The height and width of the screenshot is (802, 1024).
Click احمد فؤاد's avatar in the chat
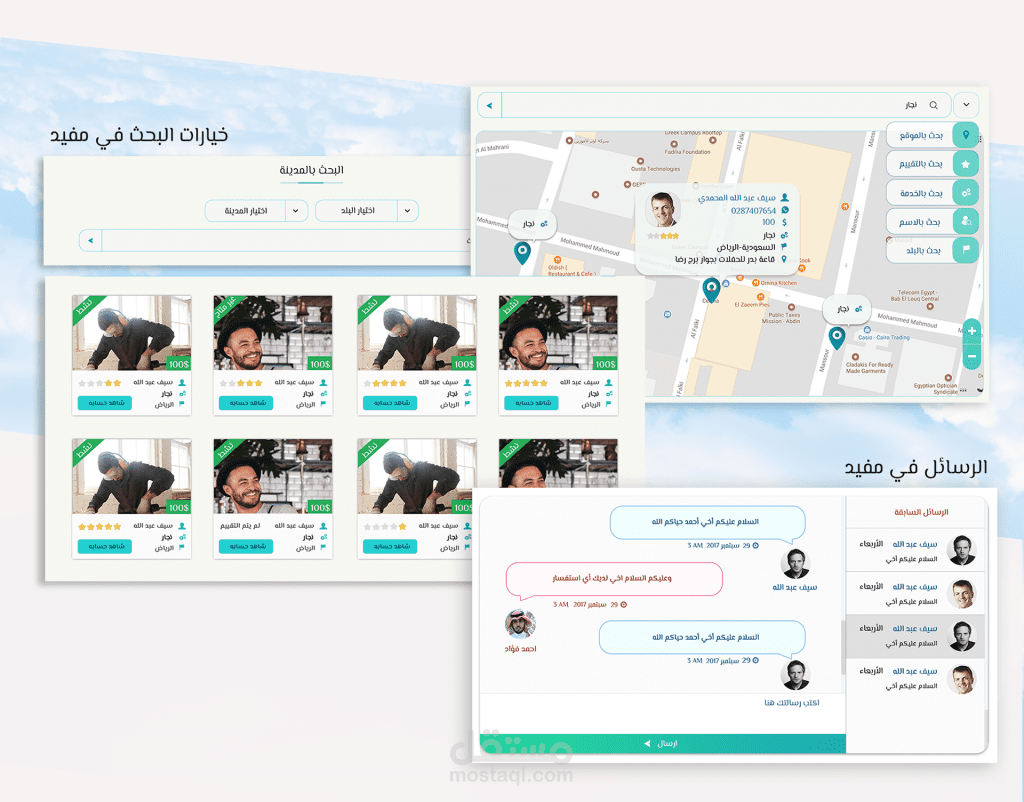pyautogui.click(x=520, y=624)
